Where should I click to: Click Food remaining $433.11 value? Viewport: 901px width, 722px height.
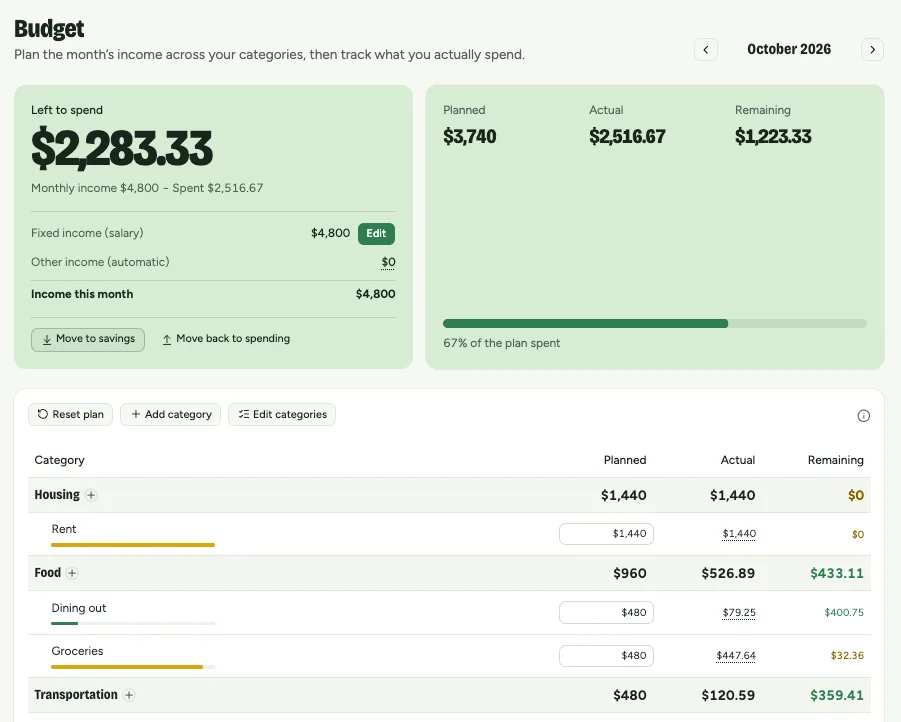coord(837,574)
